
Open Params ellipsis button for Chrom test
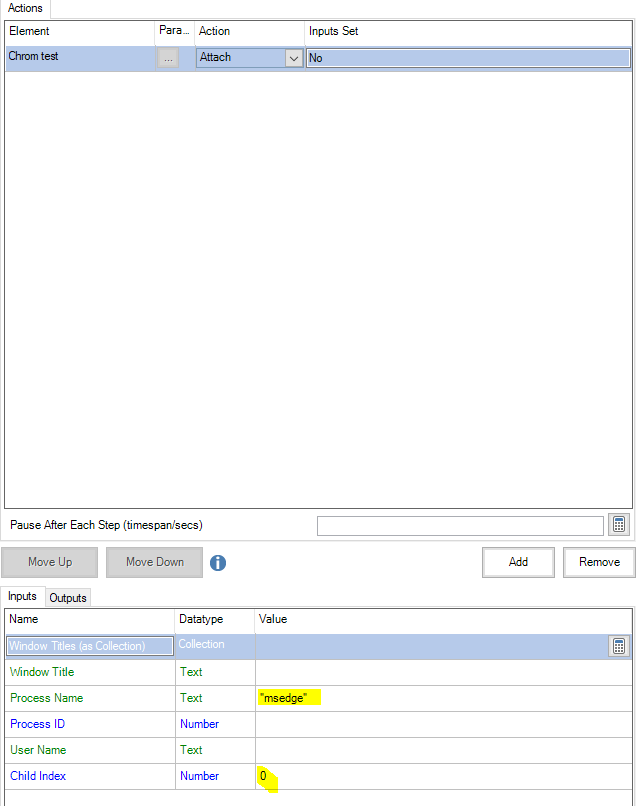[168, 58]
